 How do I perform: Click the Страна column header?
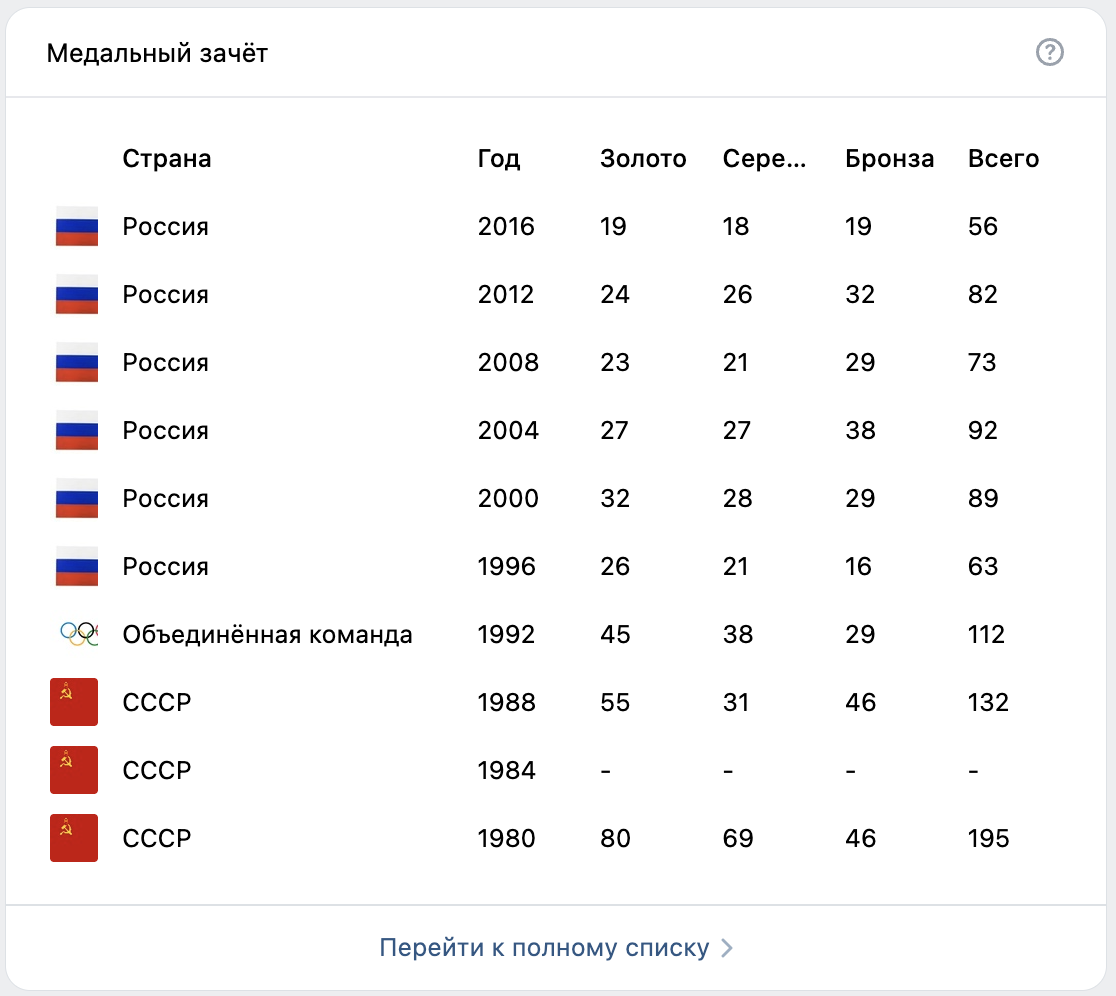click(x=167, y=159)
